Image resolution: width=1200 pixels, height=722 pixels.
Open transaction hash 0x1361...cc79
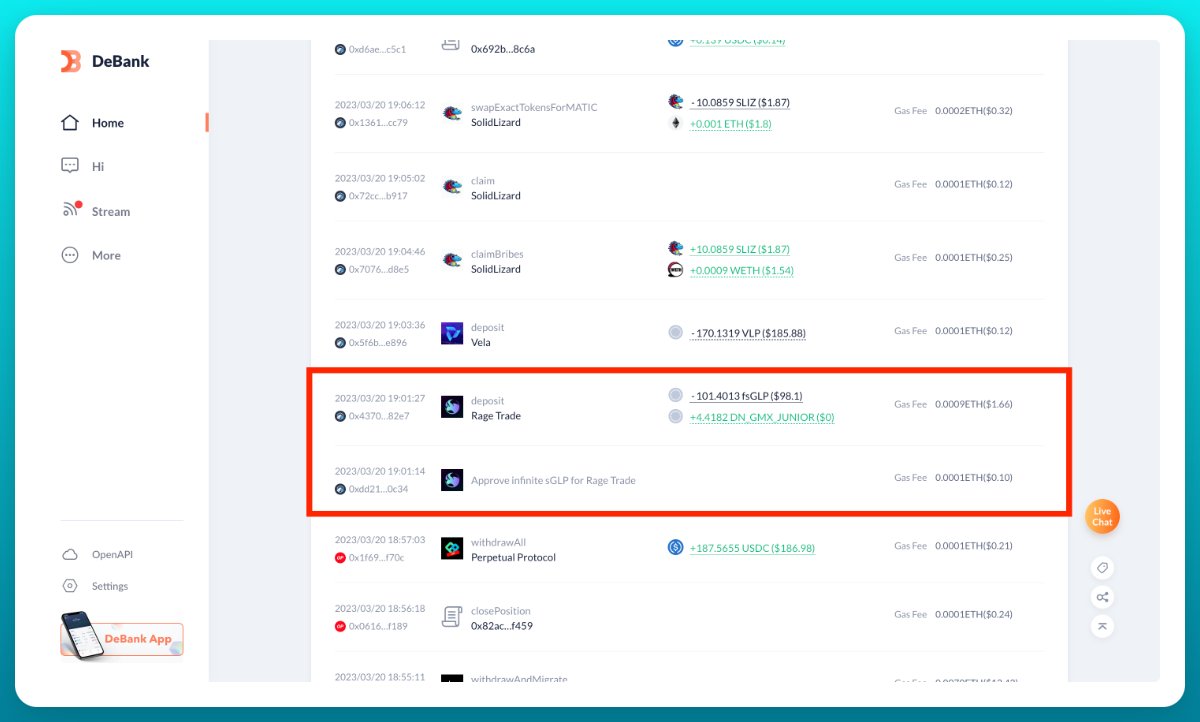point(378,123)
